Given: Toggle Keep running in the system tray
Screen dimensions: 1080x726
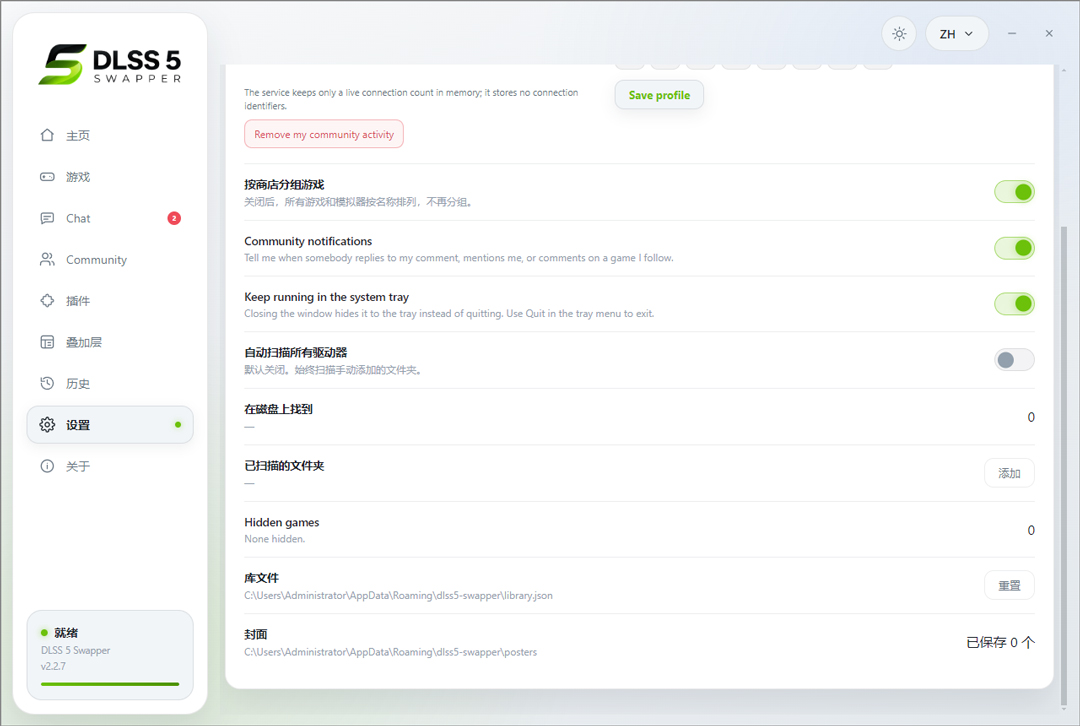Looking at the screenshot, I should point(1014,304).
